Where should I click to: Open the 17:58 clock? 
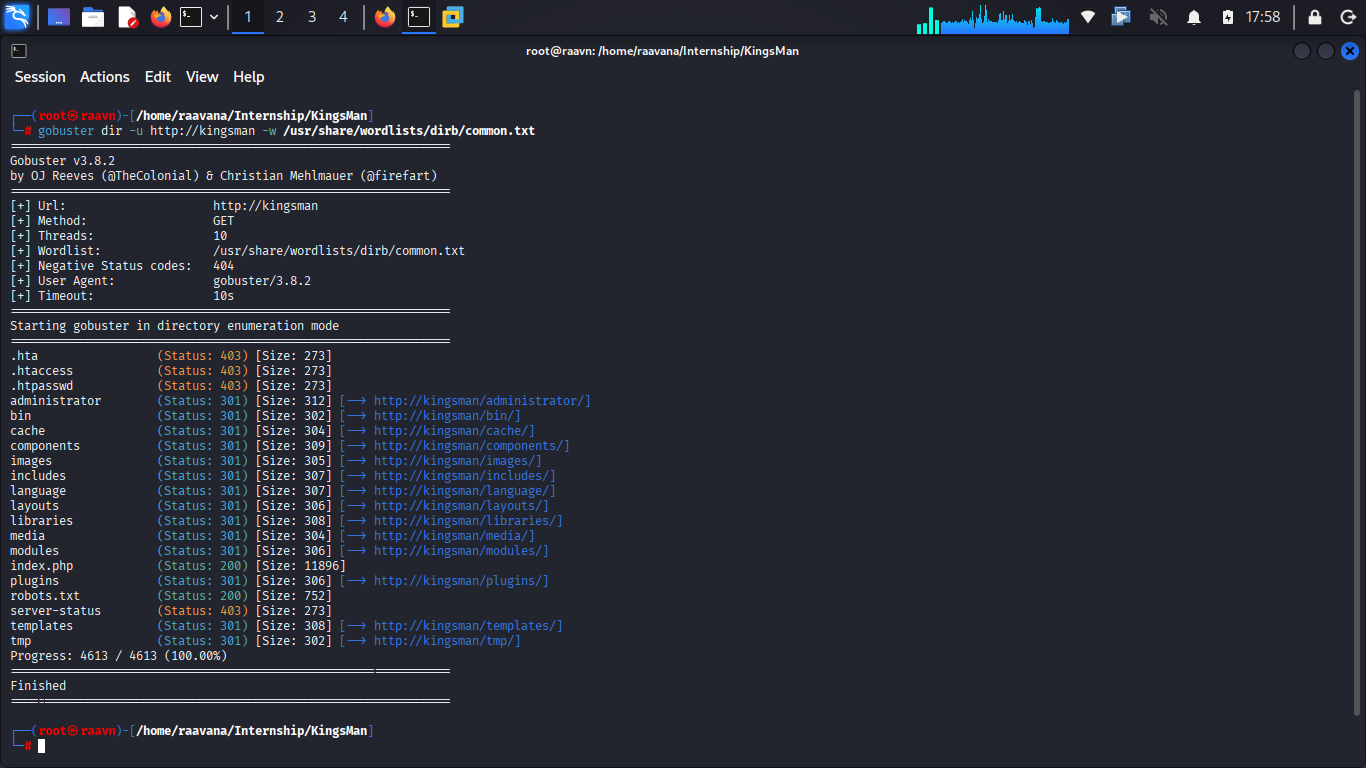[1263, 17]
